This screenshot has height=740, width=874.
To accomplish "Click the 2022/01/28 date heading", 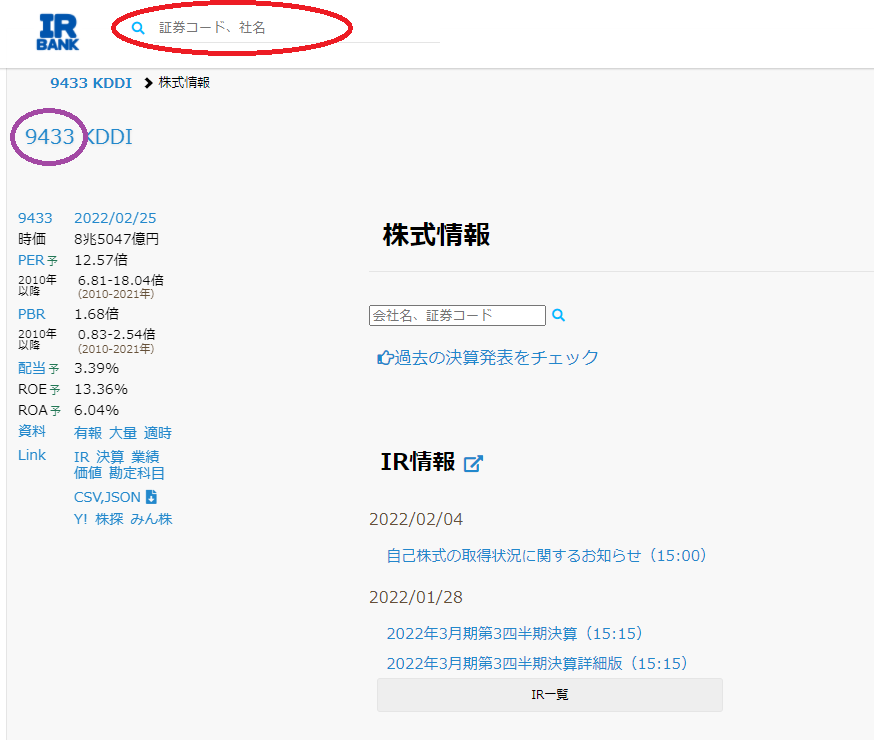I will click(x=416, y=597).
